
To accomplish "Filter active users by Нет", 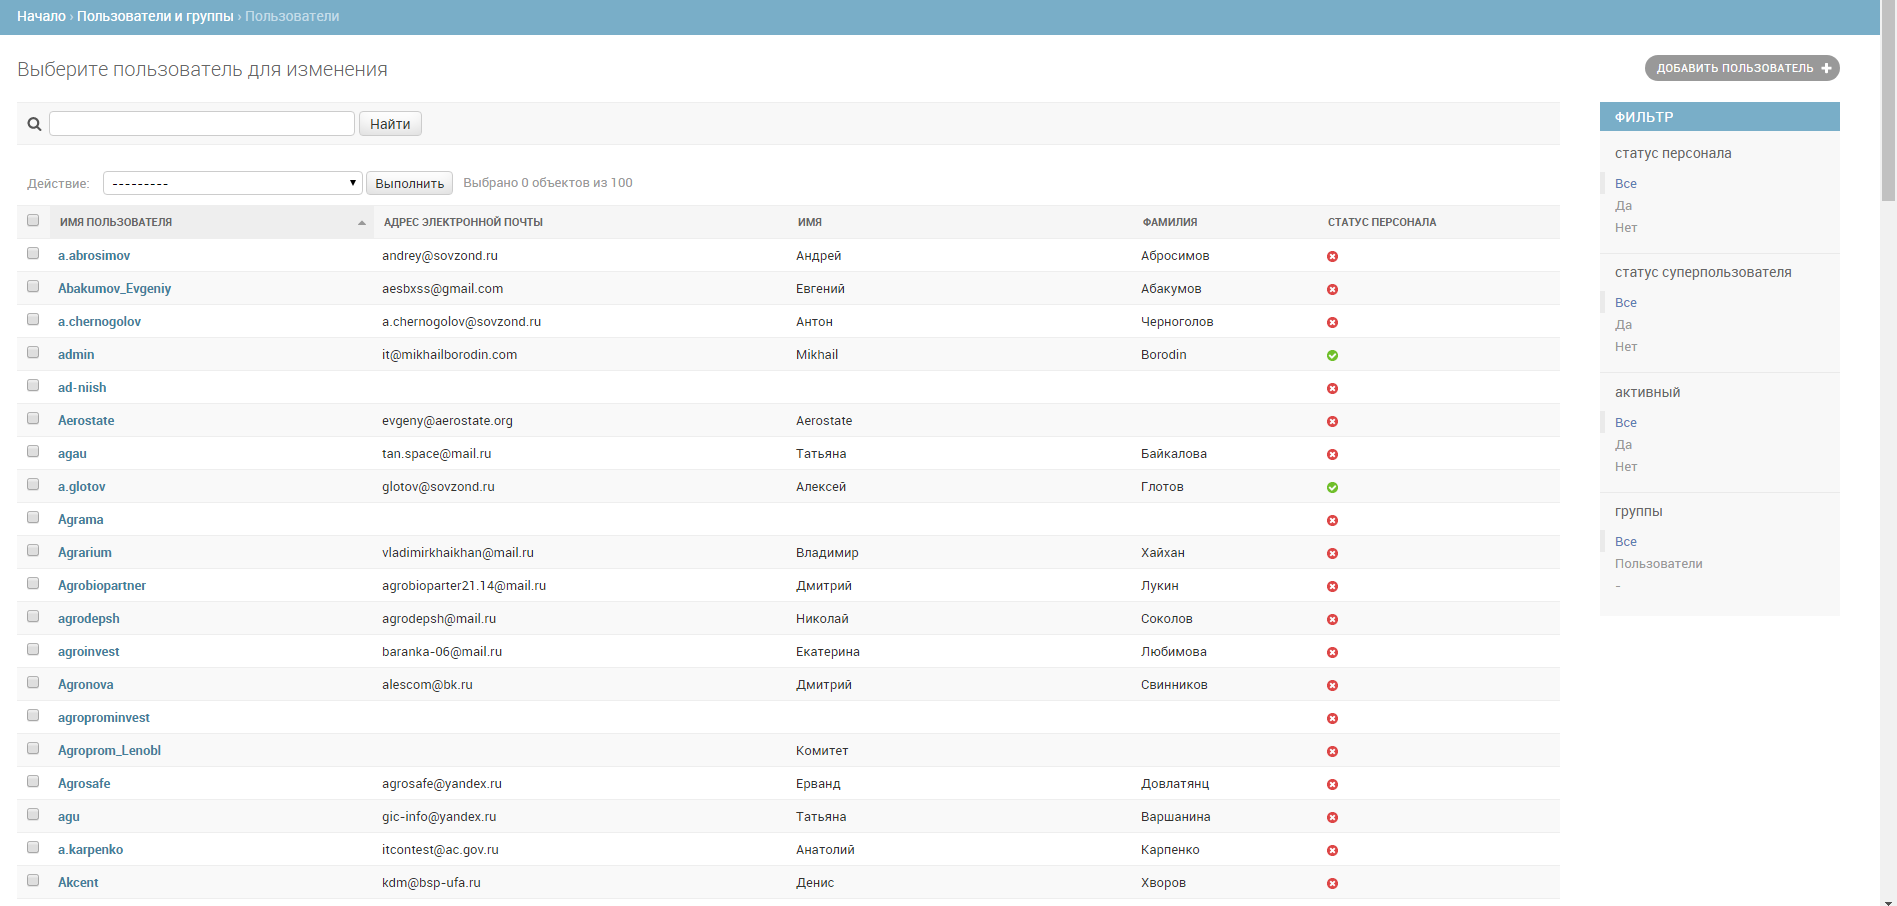I will pyautogui.click(x=1626, y=467).
